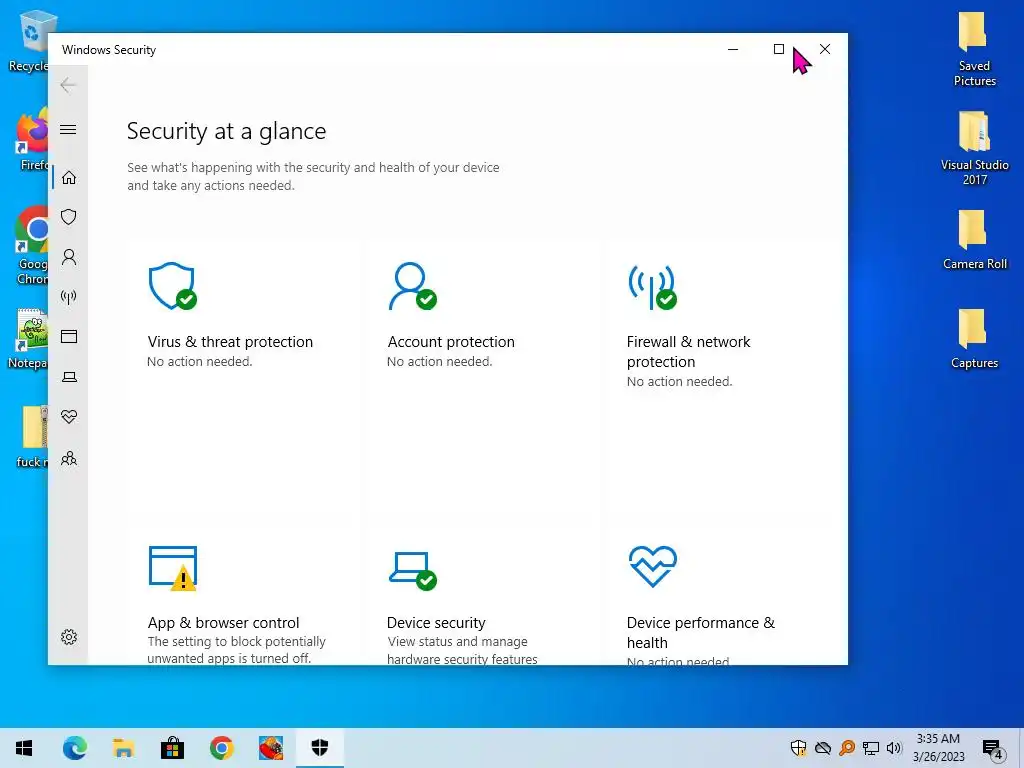
Task: Go back with the back arrow
Action: 68,85
